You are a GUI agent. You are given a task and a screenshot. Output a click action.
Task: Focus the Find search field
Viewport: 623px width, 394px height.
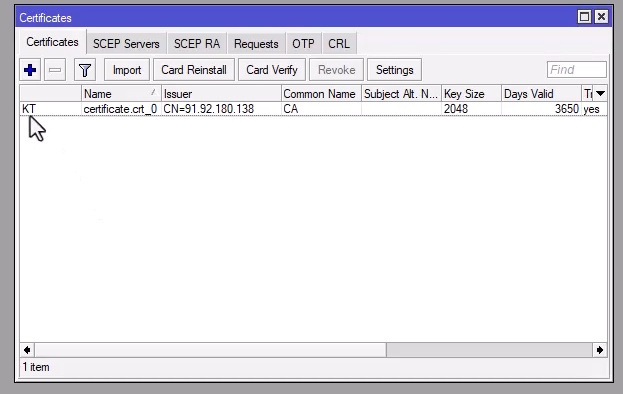click(577, 70)
